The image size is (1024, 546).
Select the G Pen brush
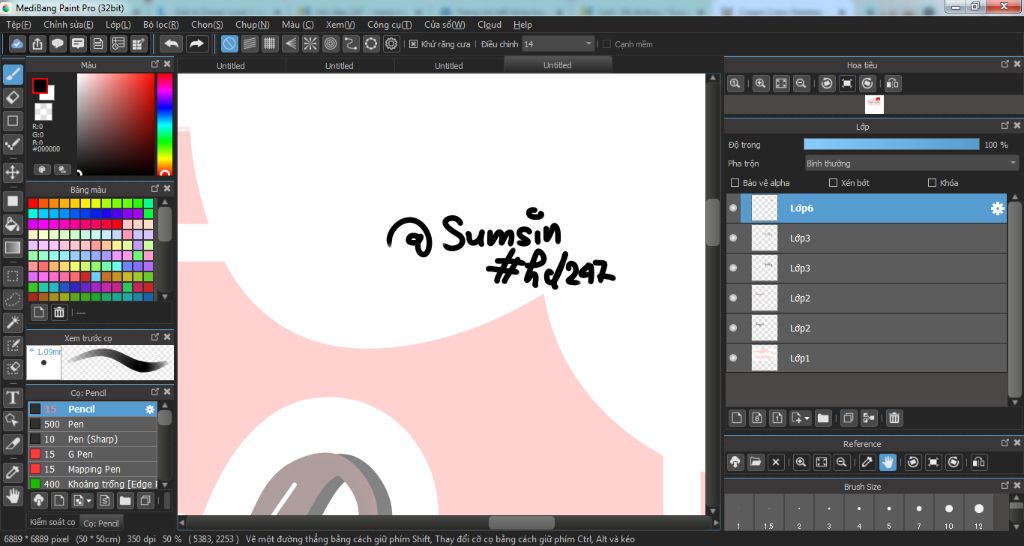pyautogui.click(x=93, y=454)
